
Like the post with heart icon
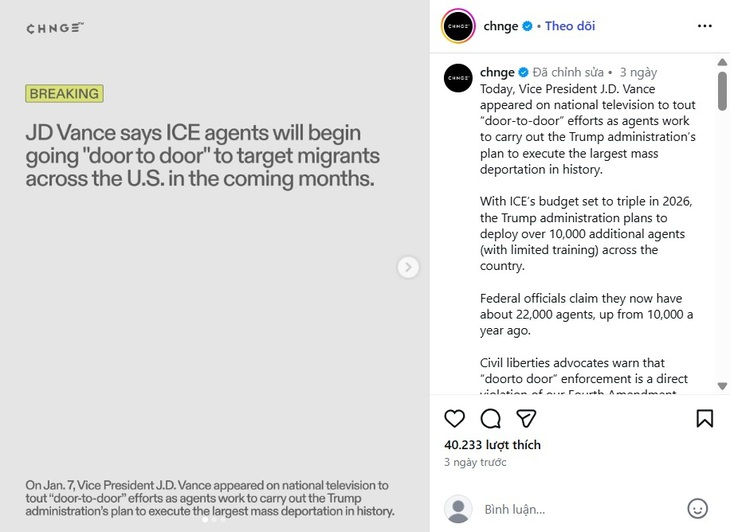point(454,418)
